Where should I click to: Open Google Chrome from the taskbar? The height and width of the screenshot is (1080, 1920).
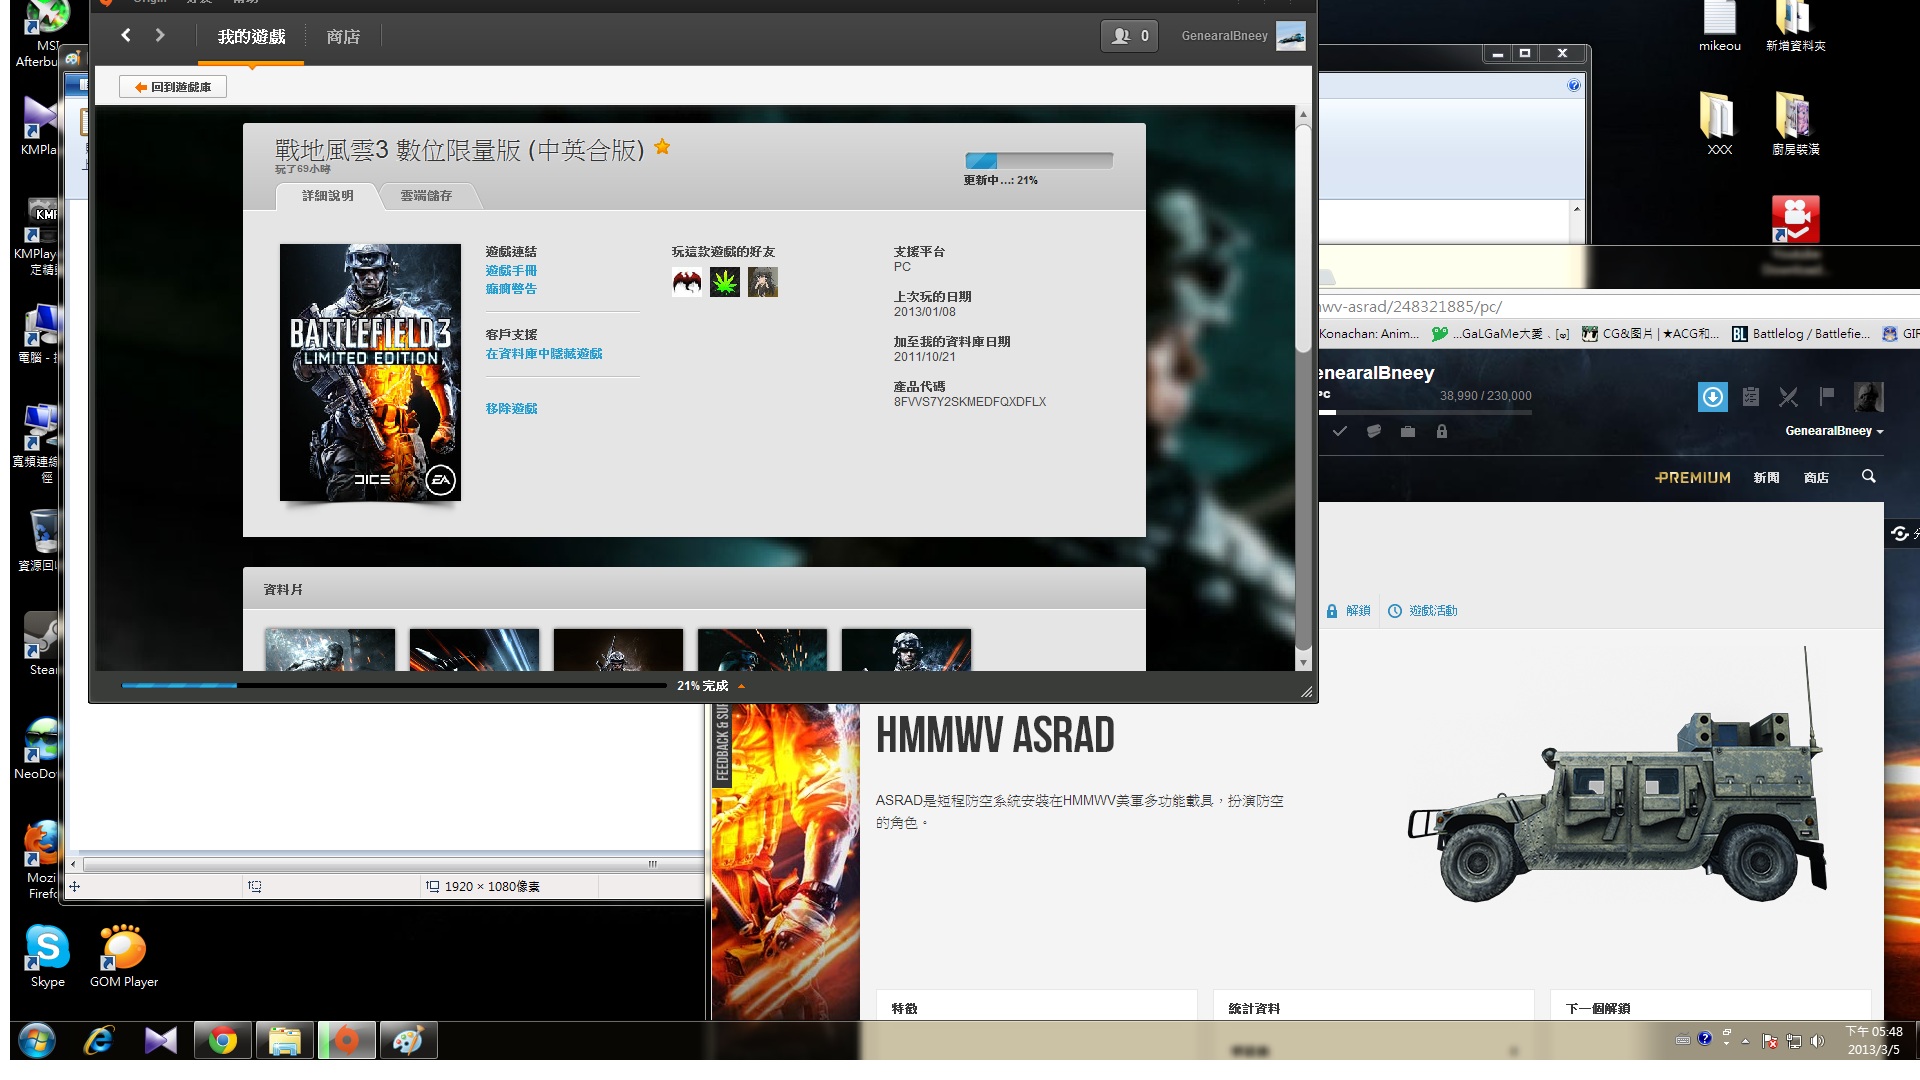222,1041
